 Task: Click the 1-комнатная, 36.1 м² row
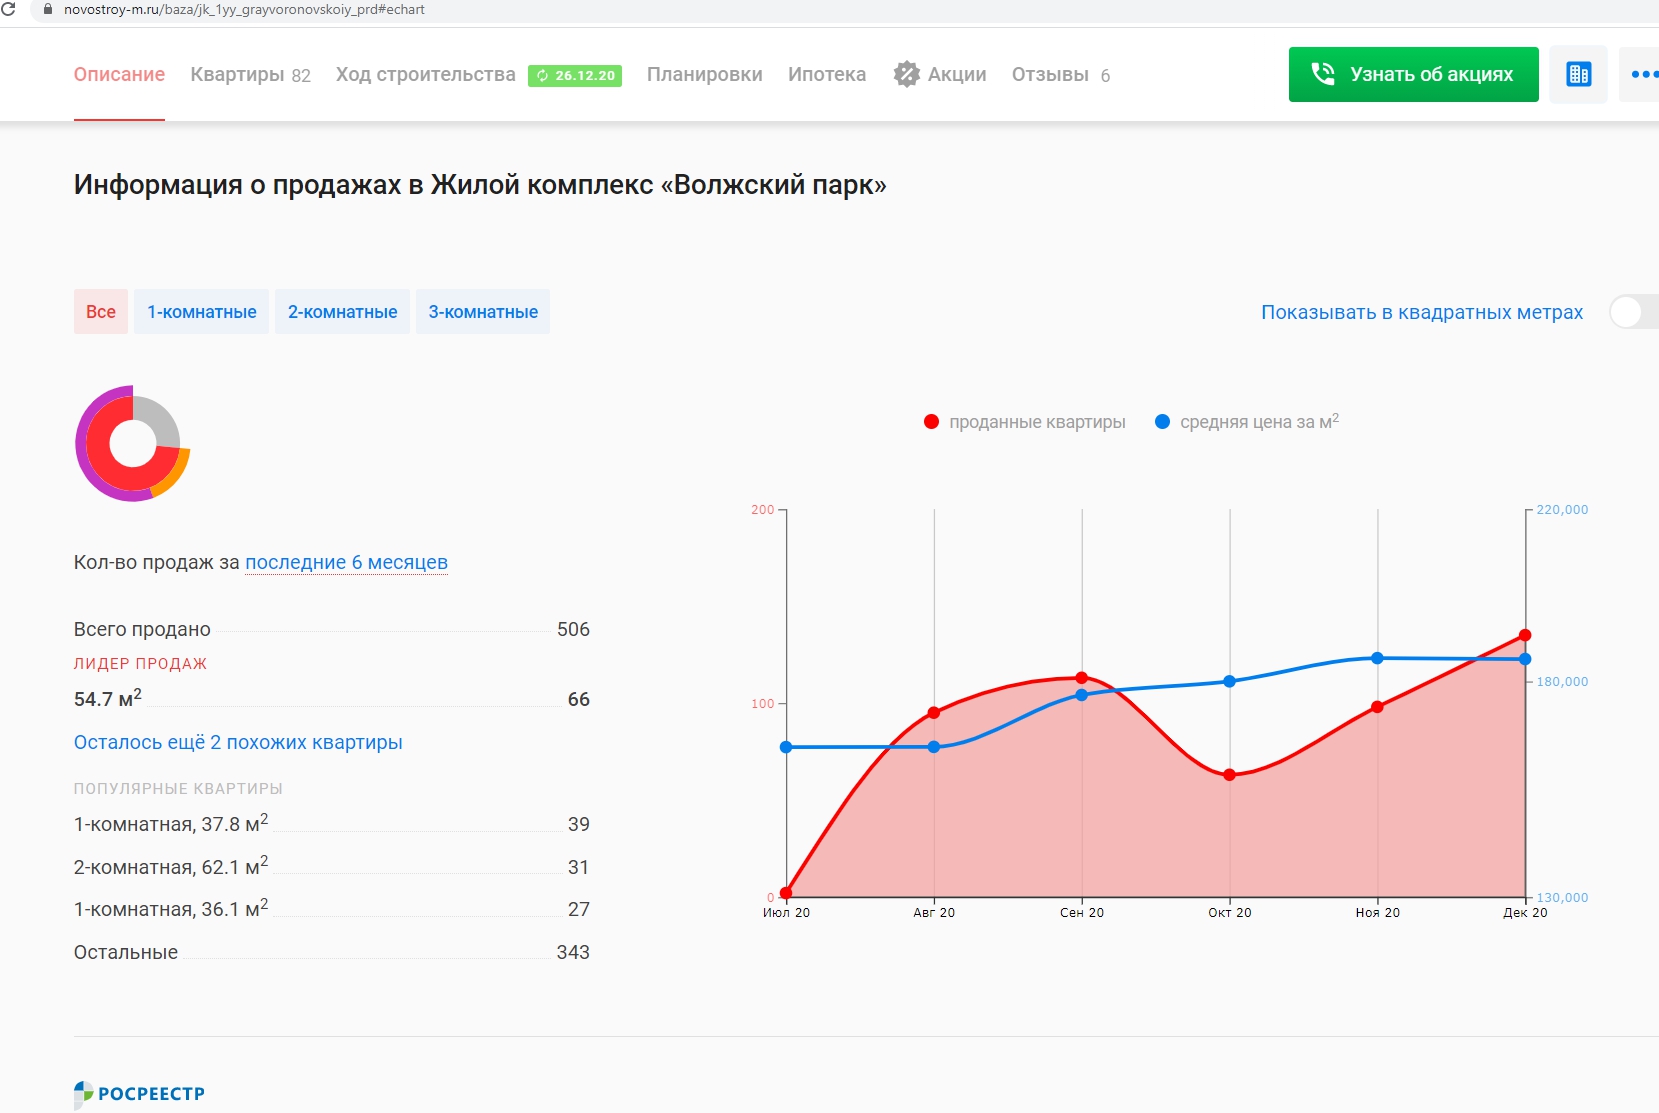pyautogui.click(x=332, y=909)
